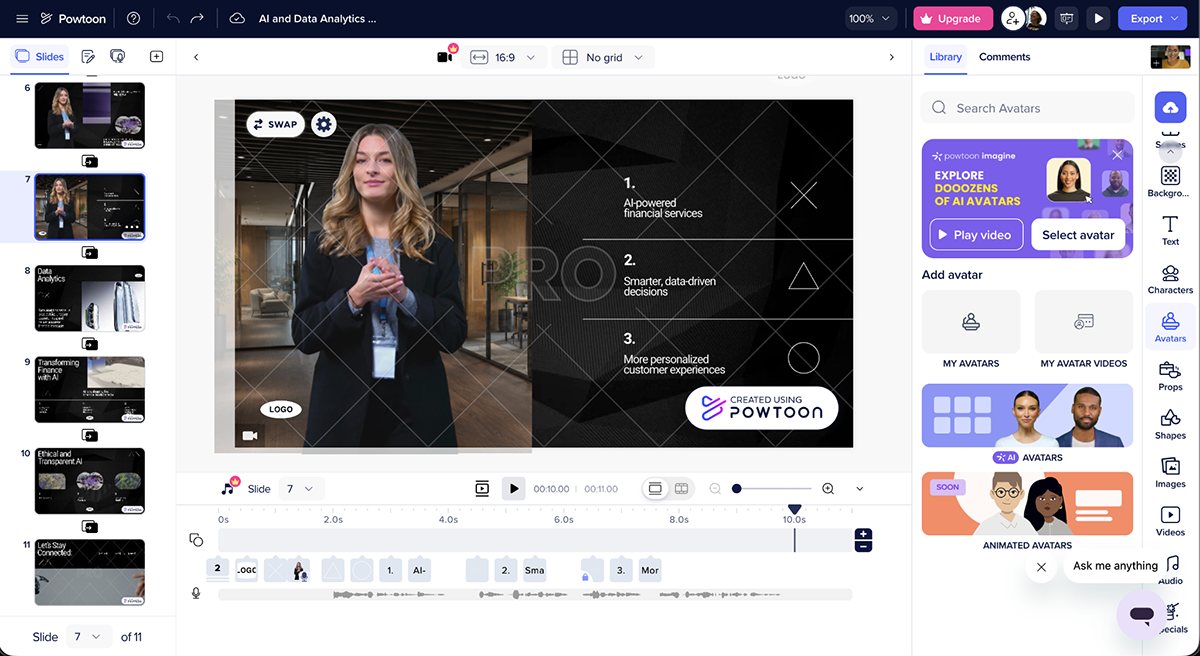1200x656 pixels.
Task: Click the Search Avatars field
Action: click(x=1027, y=108)
